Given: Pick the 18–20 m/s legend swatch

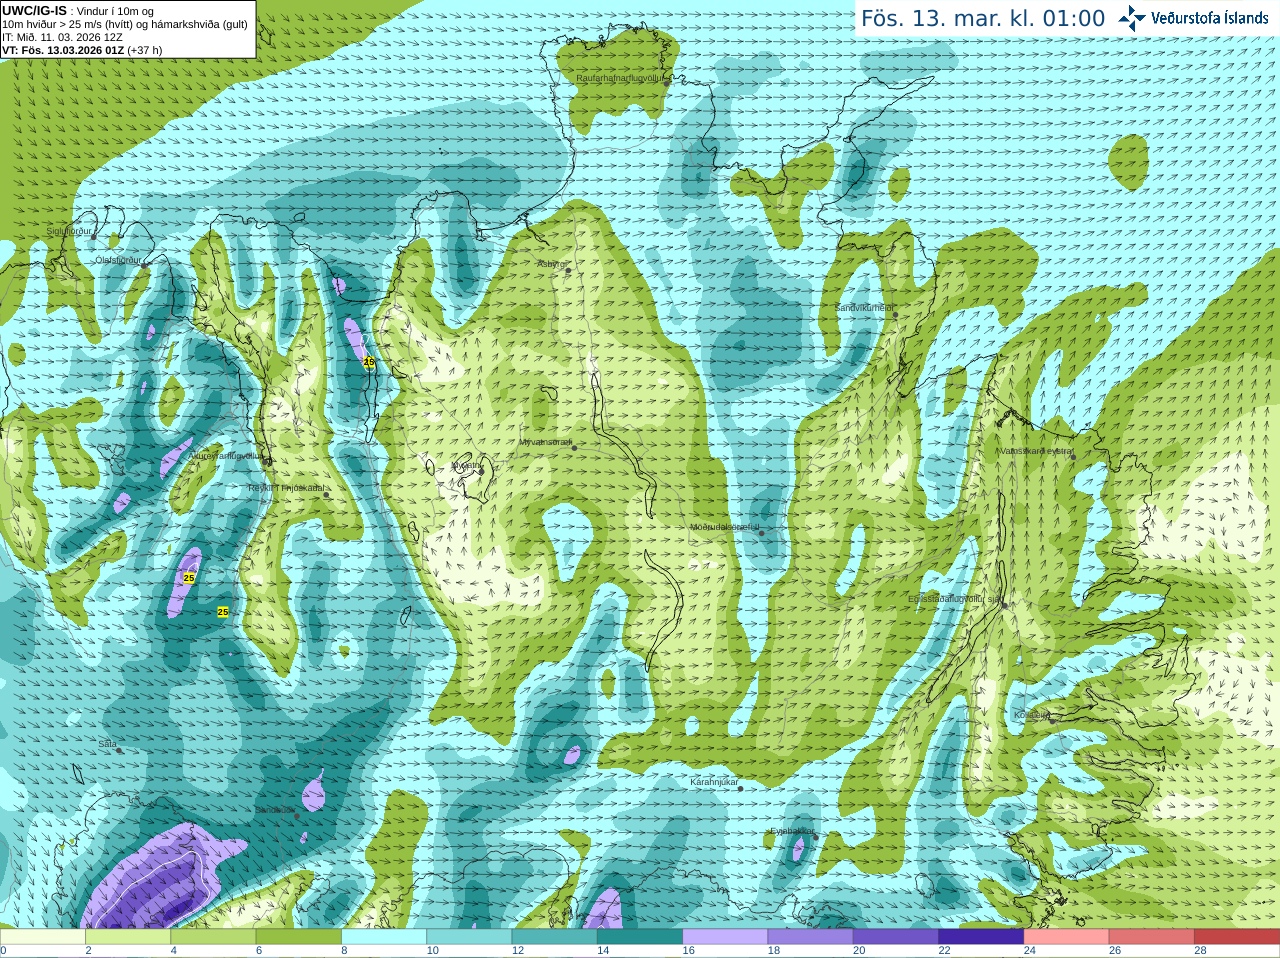Looking at the screenshot, I should point(811,937).
